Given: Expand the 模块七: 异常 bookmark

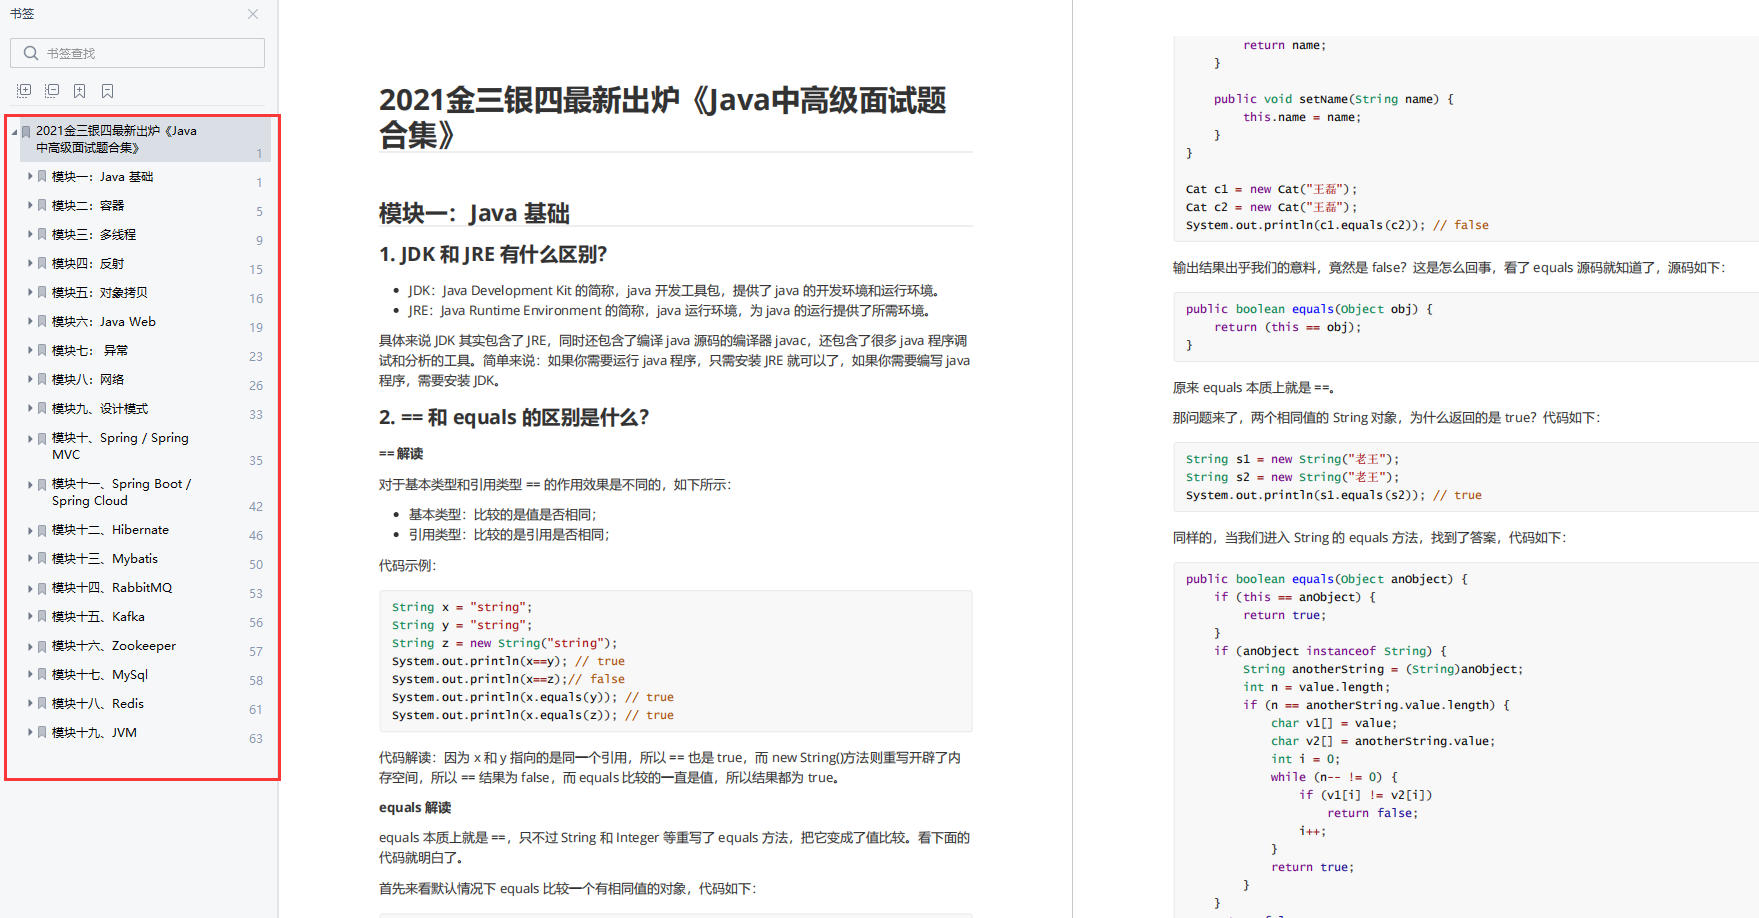Looking at the screenshot, I should pos(30,350).
